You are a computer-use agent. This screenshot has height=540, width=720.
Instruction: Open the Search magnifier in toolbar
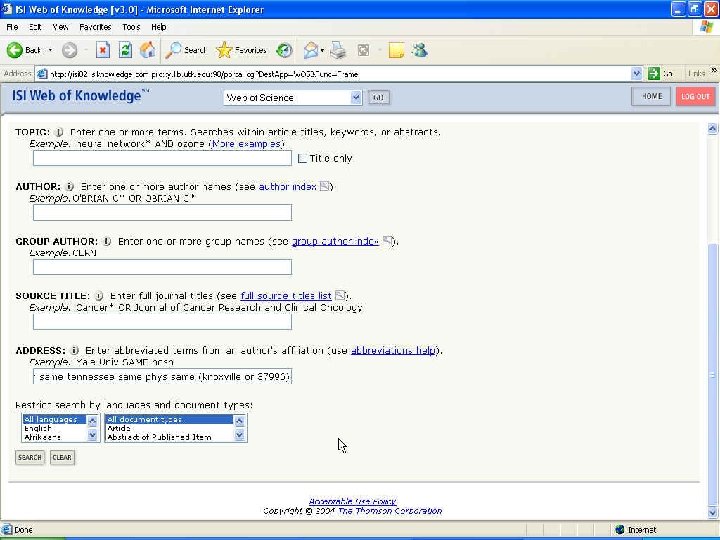click(x=174, y=50)
